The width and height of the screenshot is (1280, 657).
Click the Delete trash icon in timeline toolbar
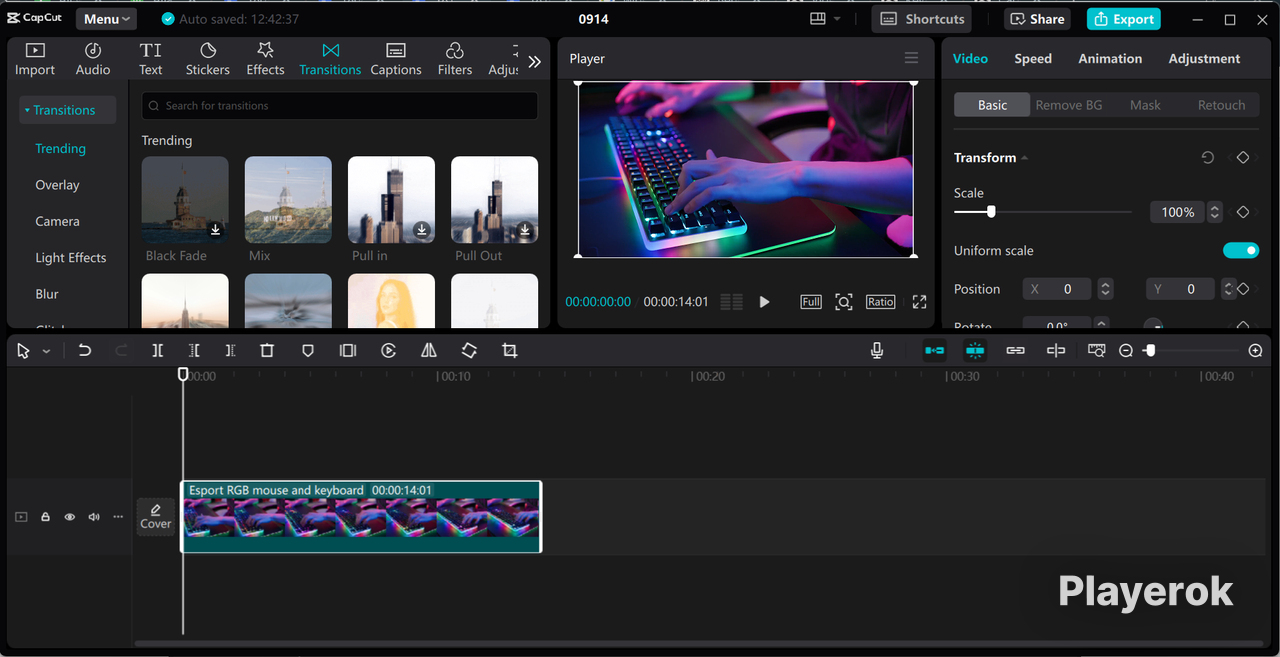267,351
